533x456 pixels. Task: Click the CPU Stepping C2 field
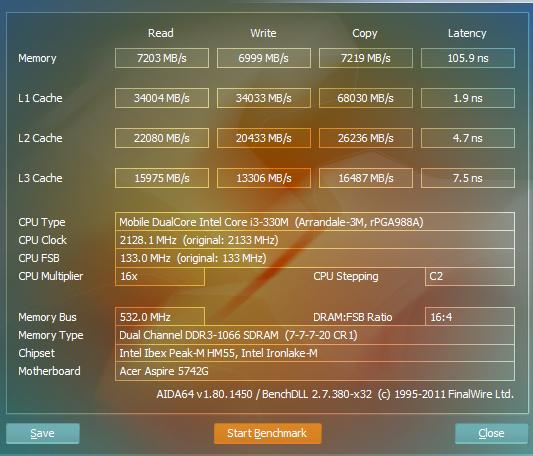(x=470, y=276)
